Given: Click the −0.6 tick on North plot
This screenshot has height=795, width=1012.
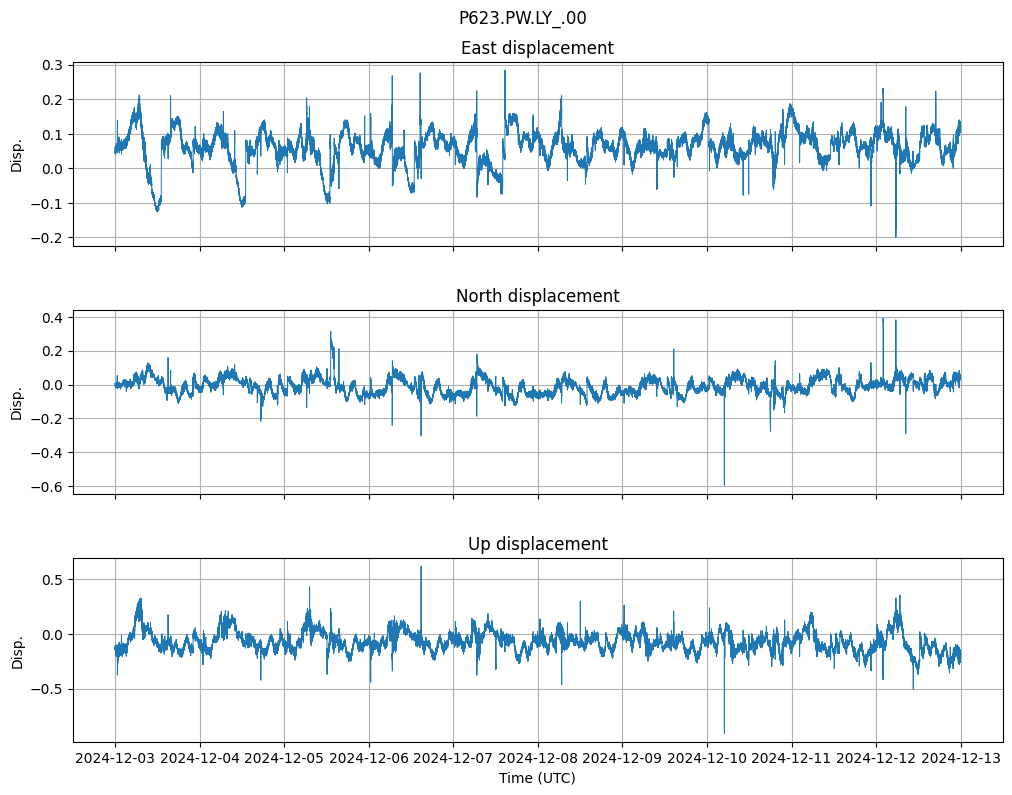Looking at the screenshot, I should 48,487.
